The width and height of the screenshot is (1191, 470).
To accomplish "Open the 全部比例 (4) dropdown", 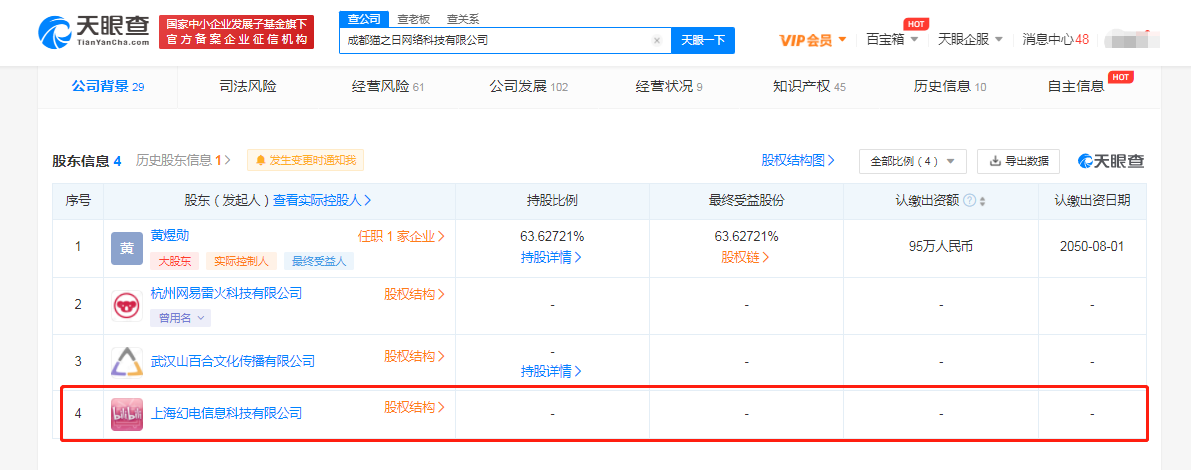I will (912, 161).
